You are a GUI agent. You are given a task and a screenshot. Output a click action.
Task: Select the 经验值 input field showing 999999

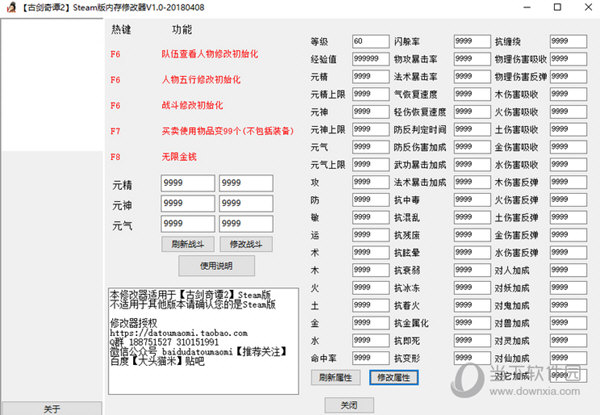tap(370, 59)
